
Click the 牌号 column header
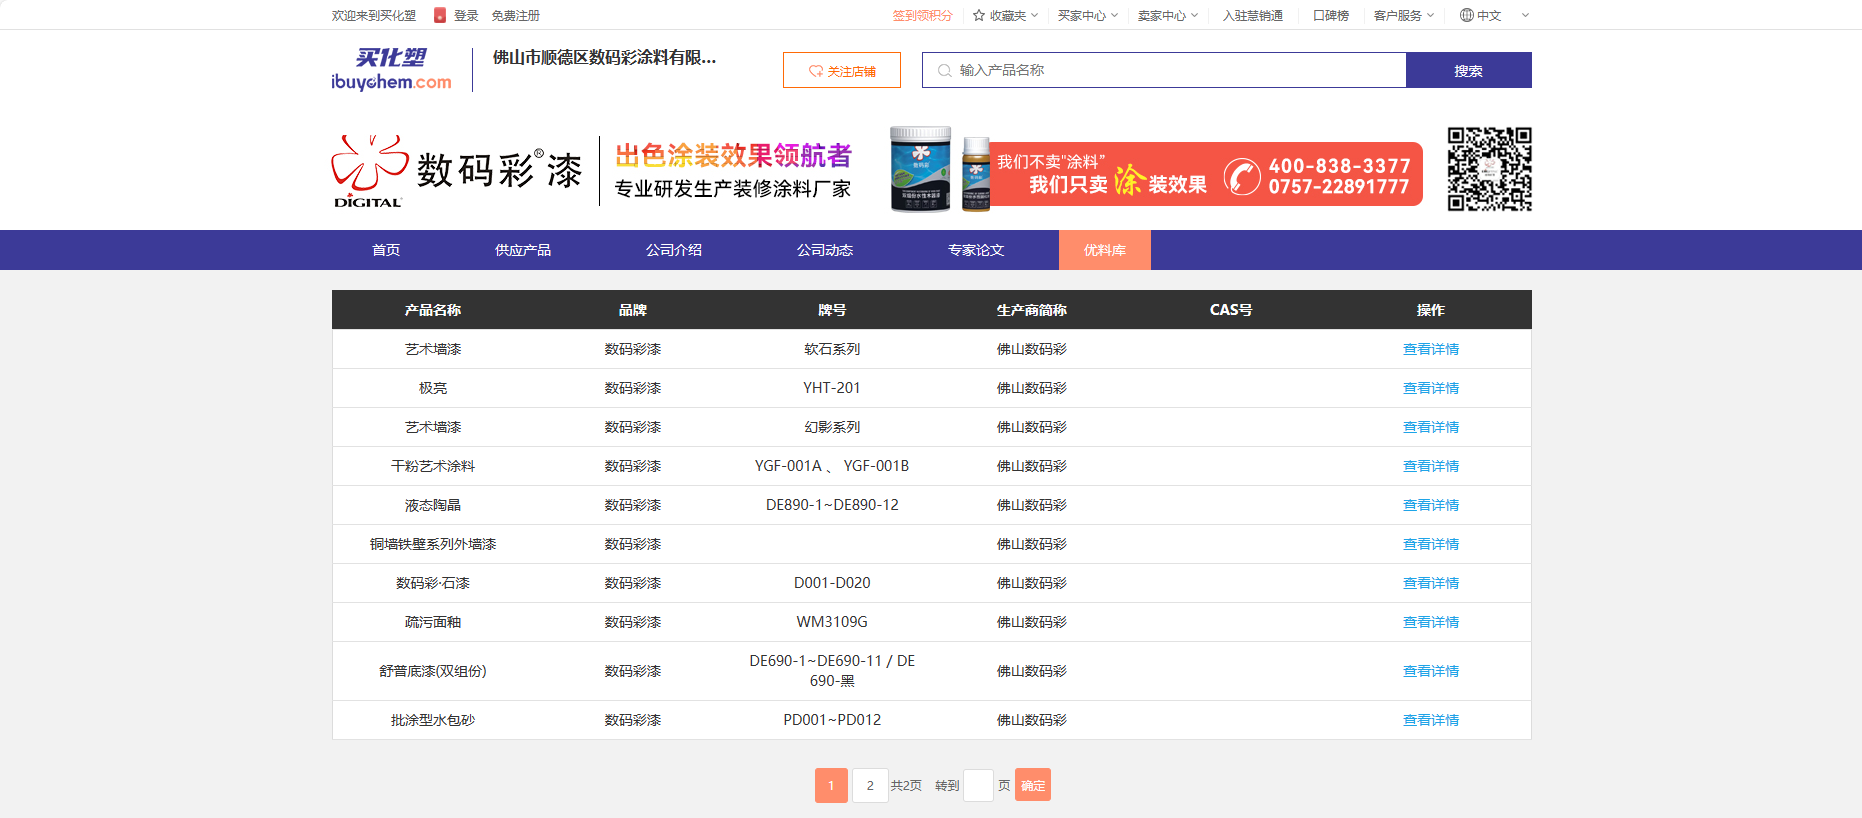coord(832,310)
